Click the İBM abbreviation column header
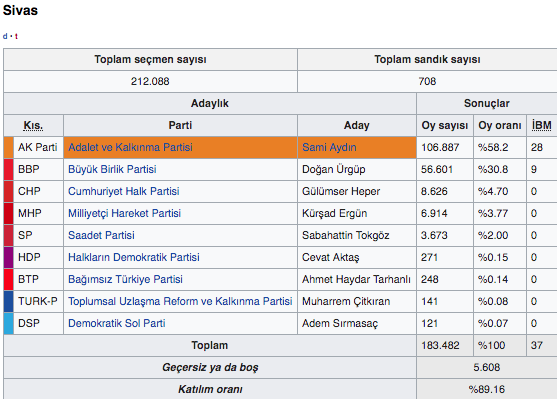The image size is (557, 399). [x=542, y=125]
